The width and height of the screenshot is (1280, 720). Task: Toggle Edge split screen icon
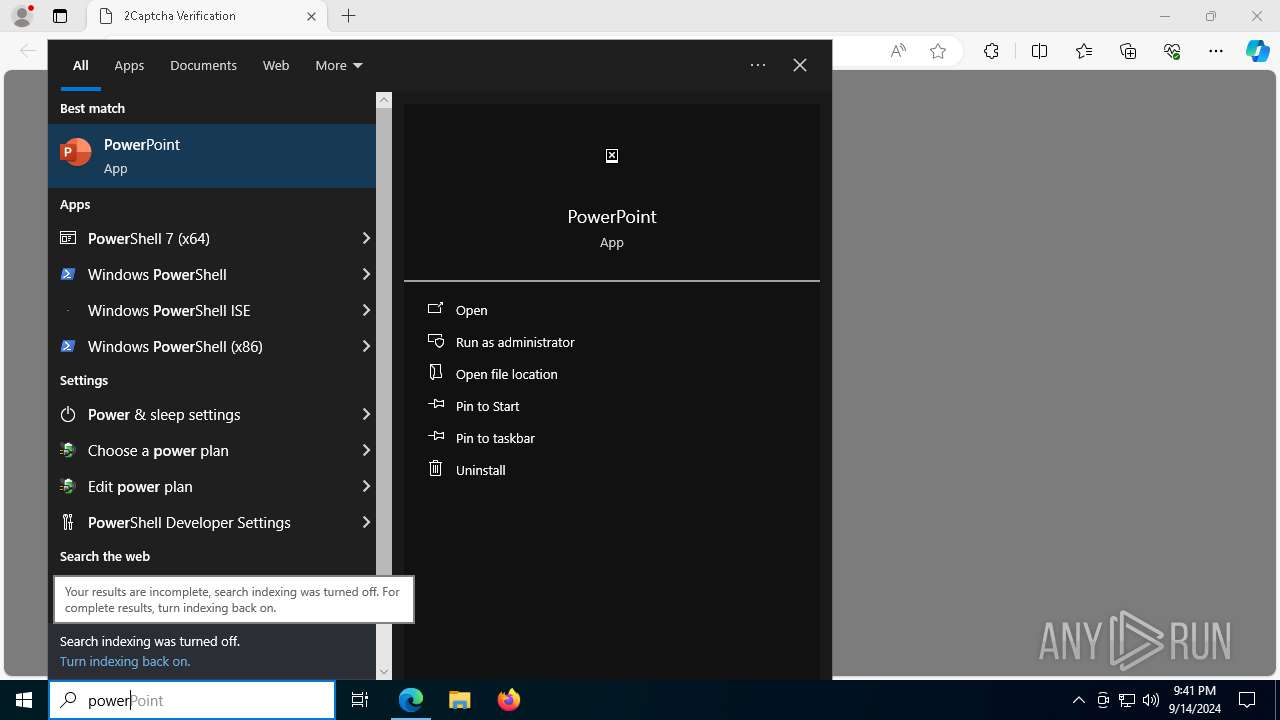coord(1039,51)
